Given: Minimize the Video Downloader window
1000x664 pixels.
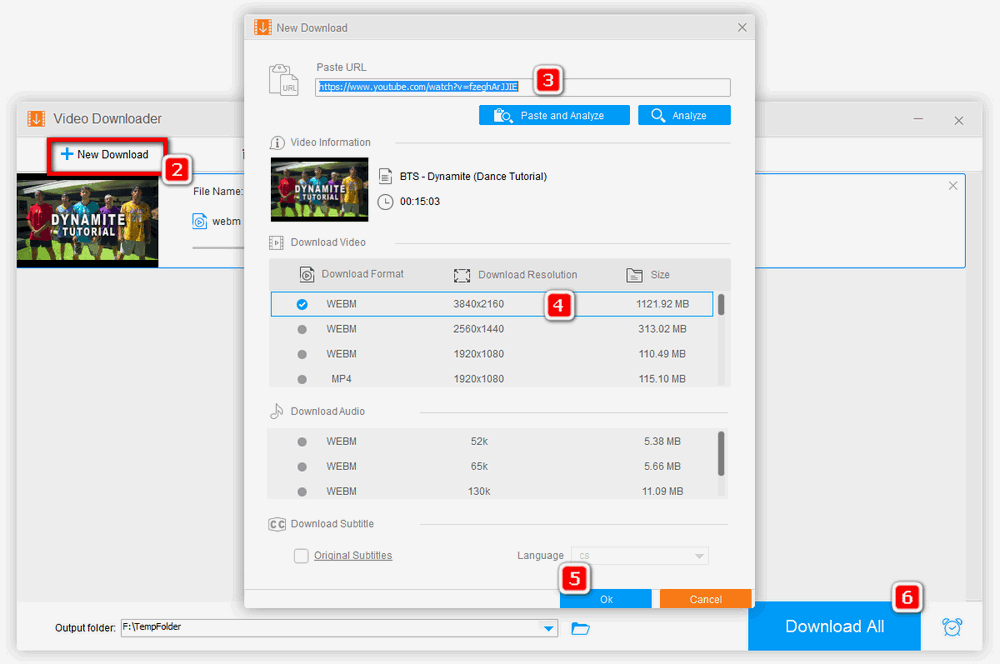Looking at the screenshot, I should [x=918, y=119].
